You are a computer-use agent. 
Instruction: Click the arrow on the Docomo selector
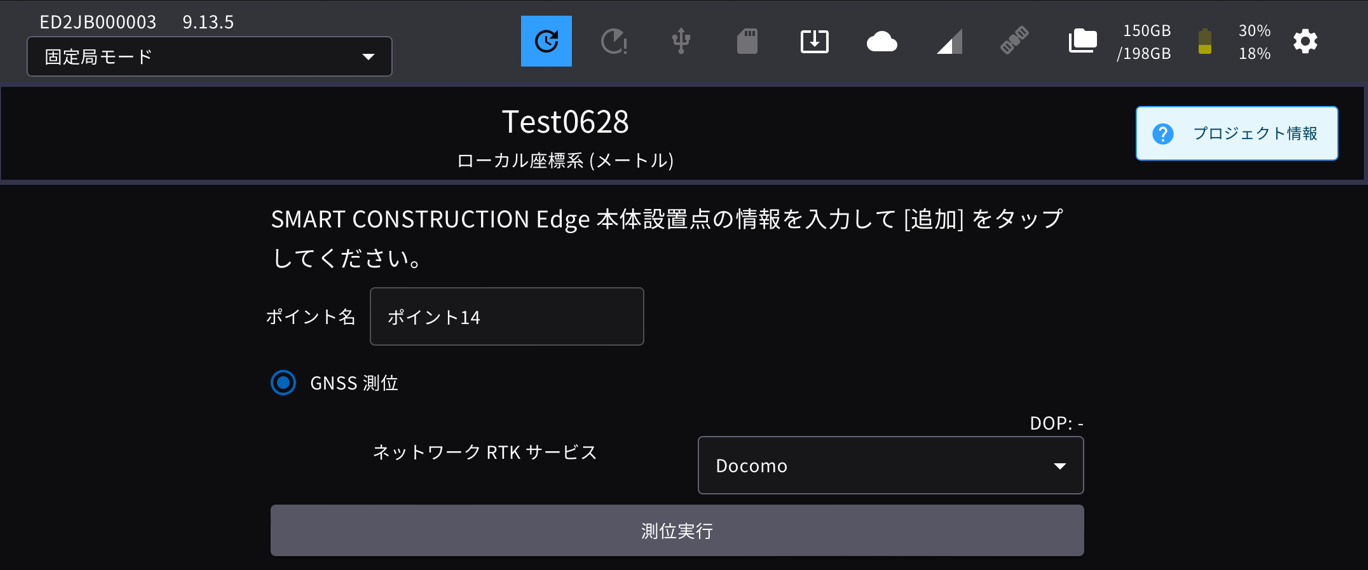click(x=1059, y=466)
